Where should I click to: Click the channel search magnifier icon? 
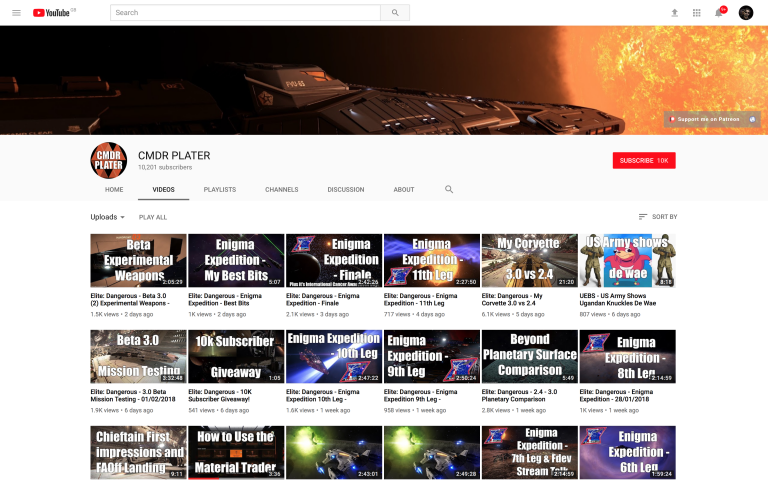449,189
